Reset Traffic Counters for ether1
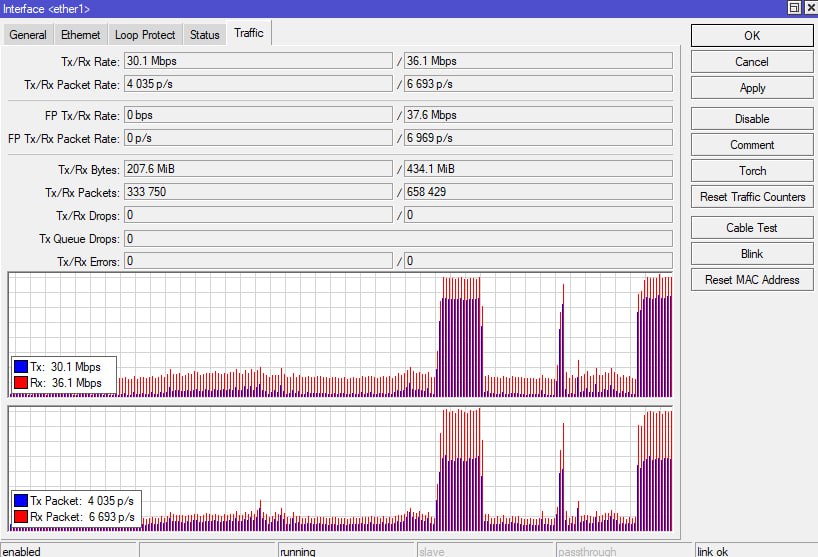This screenshot has height=557, width=818. 752,197
